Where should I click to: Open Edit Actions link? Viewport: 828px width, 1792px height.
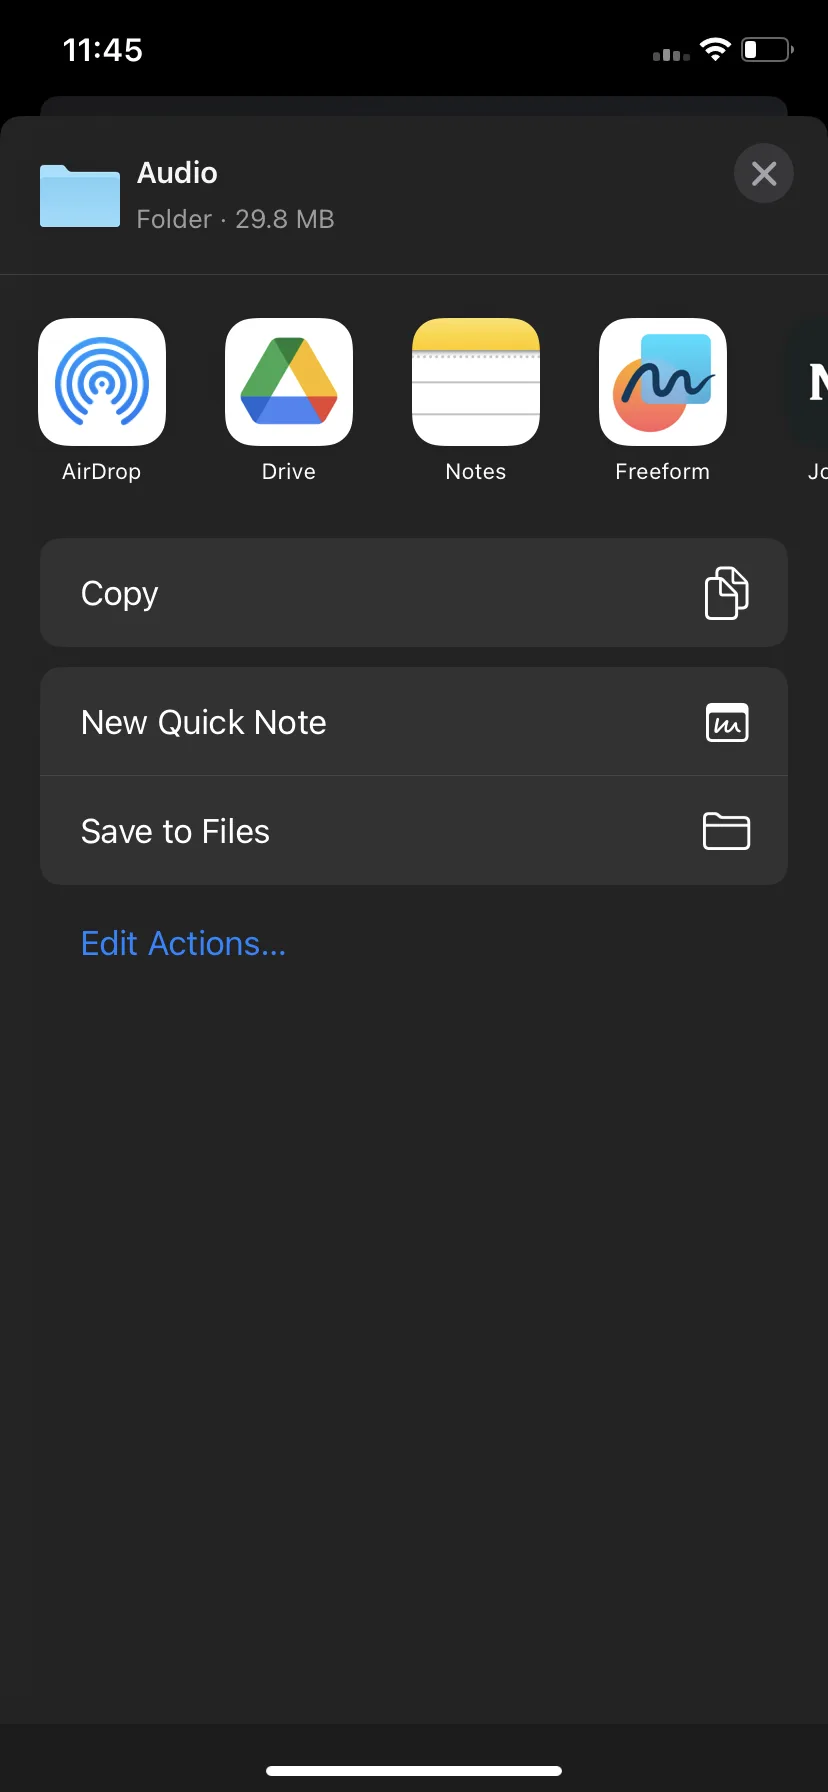184,943
